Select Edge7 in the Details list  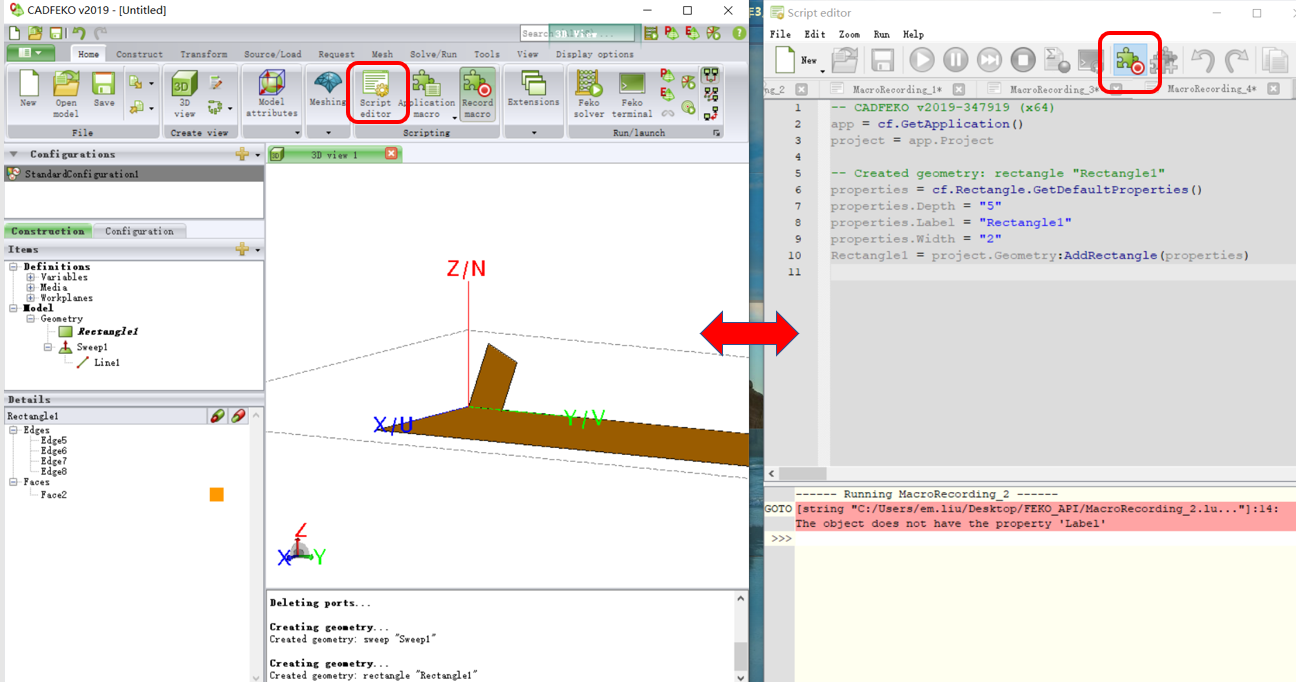point(54,461)
